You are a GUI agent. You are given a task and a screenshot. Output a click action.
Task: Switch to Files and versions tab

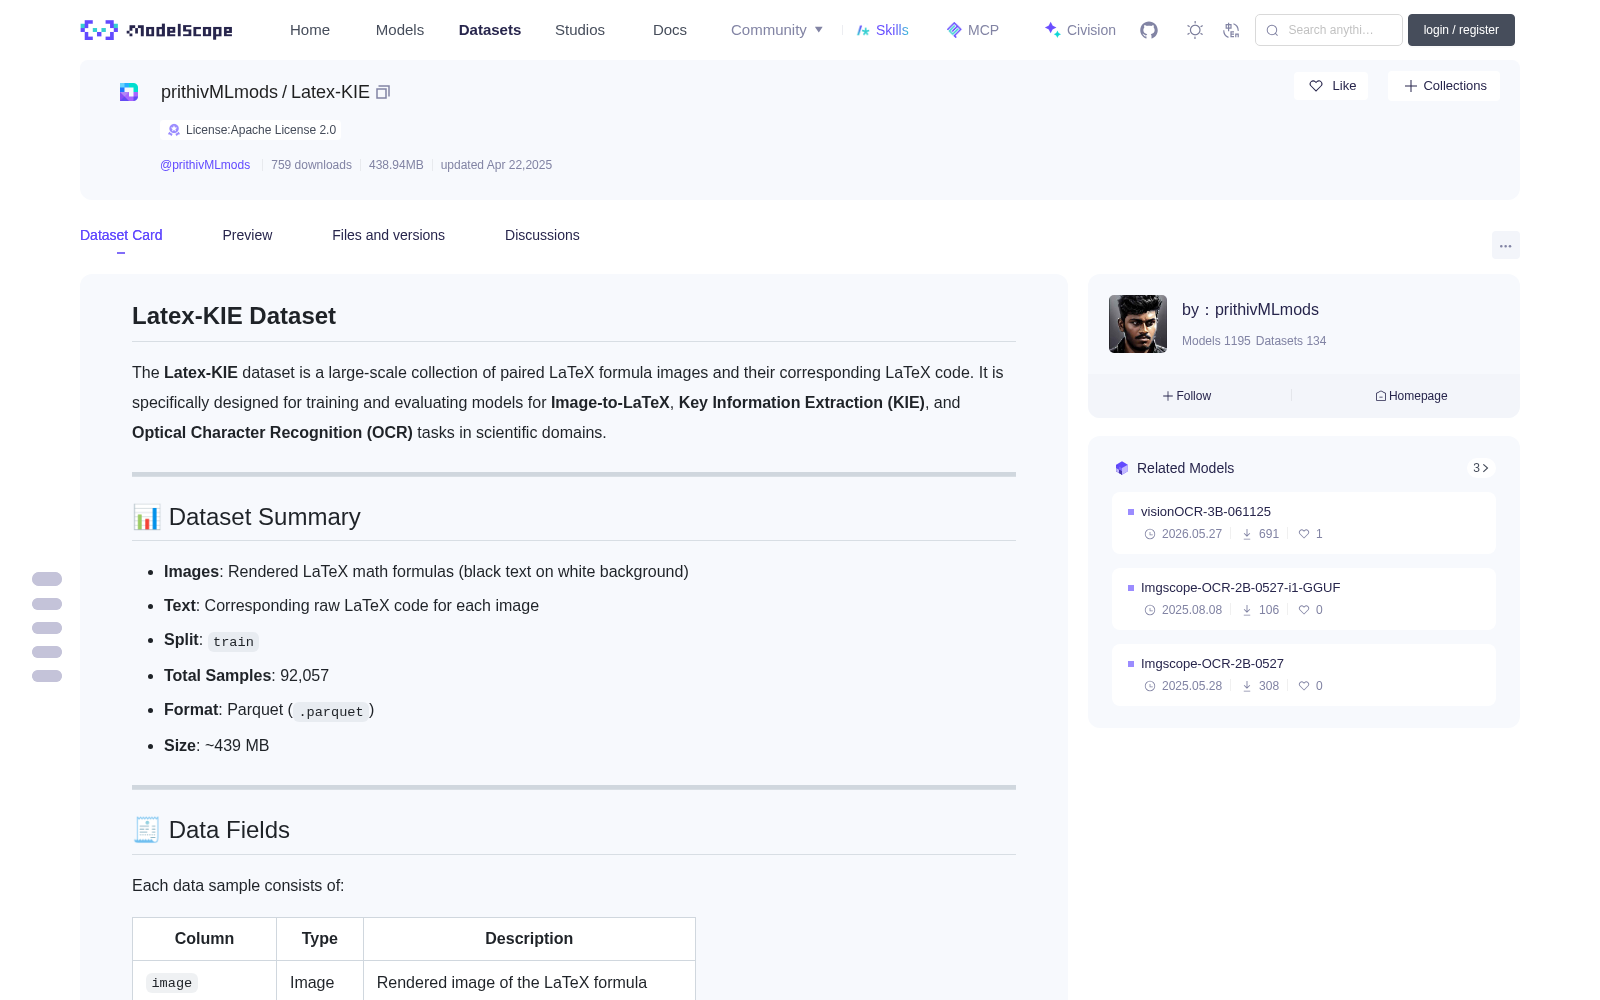click(388, 235)
